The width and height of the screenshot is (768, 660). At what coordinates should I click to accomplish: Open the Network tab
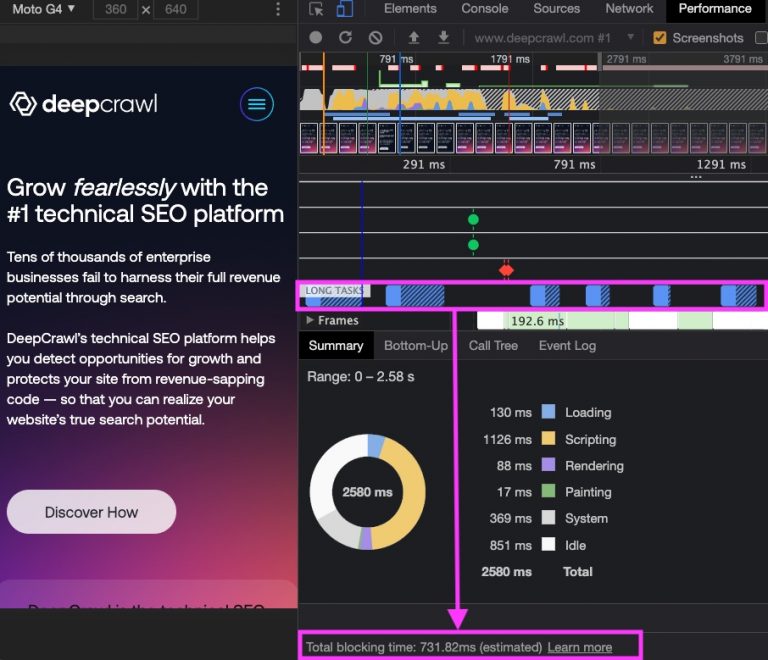pyautogui.click(x=629, y=9)
